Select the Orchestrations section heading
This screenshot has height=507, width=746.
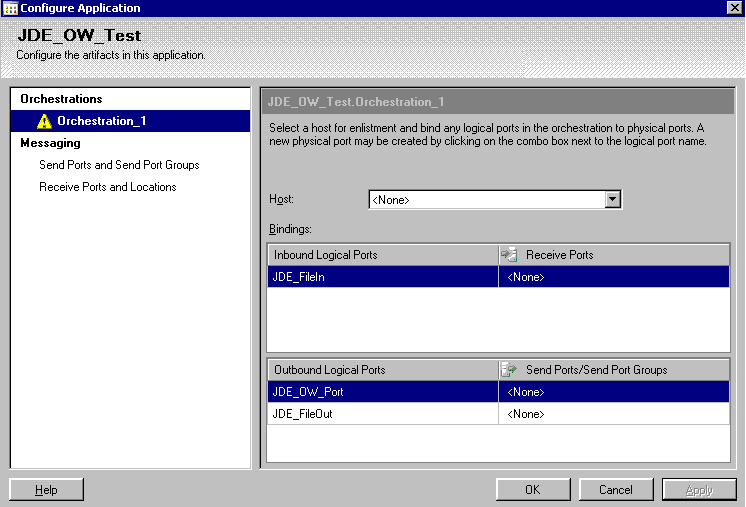coord(61,99)
